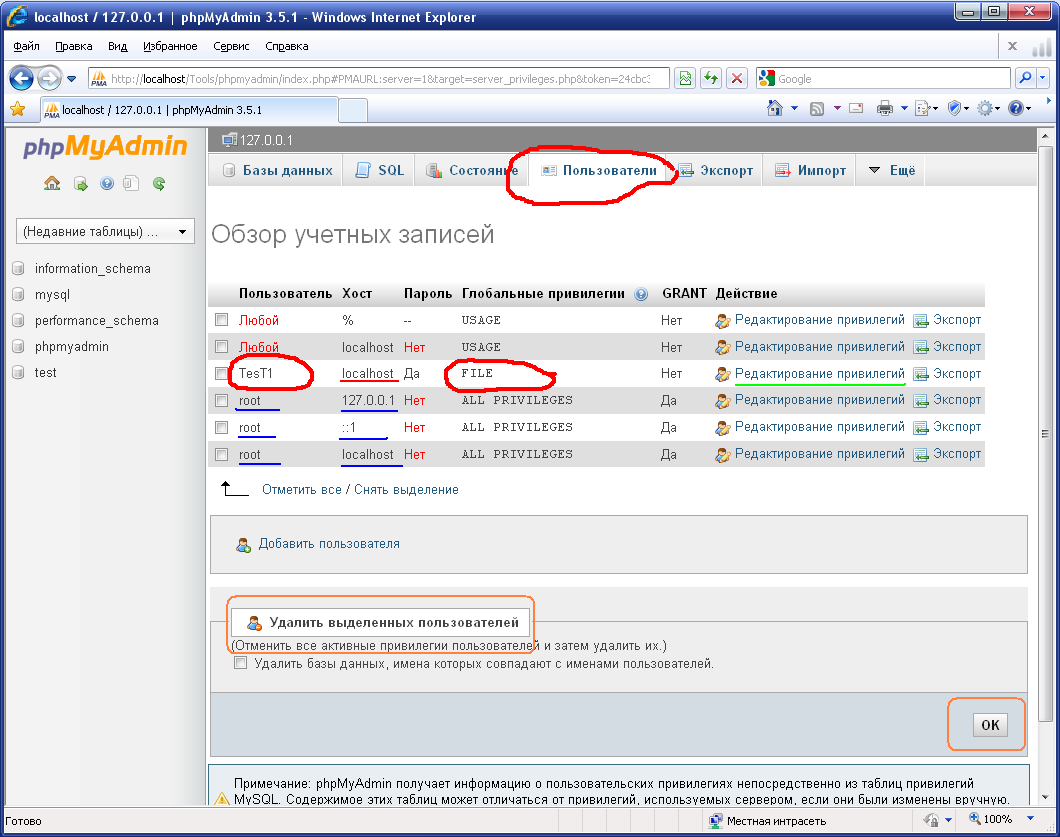Click the information_schema database icon
Image resolution: width=1060 pixels, height=837 pixels.
point(19,269)
